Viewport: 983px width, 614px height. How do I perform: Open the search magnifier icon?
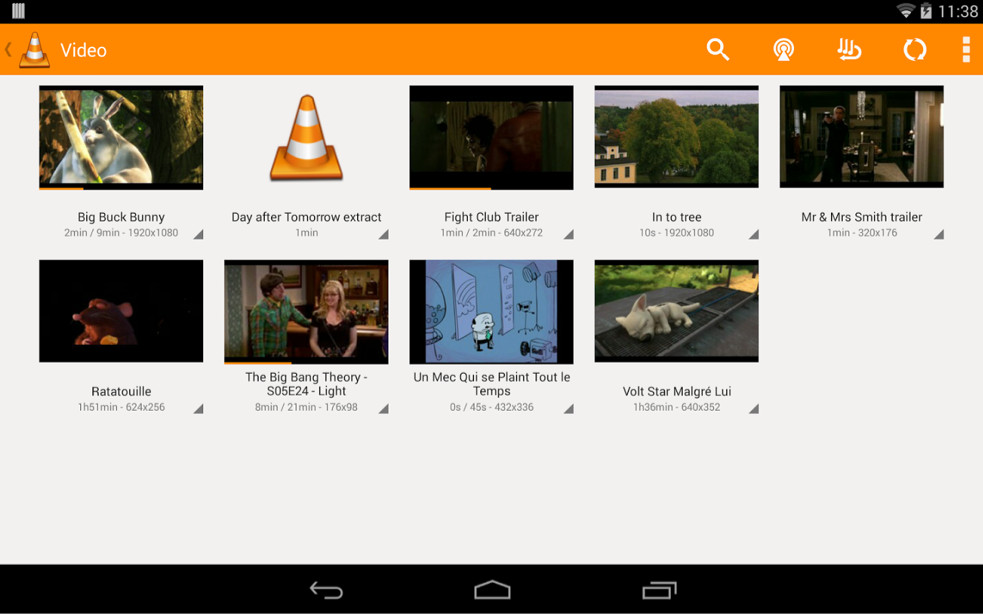click(x=718, y=50)
